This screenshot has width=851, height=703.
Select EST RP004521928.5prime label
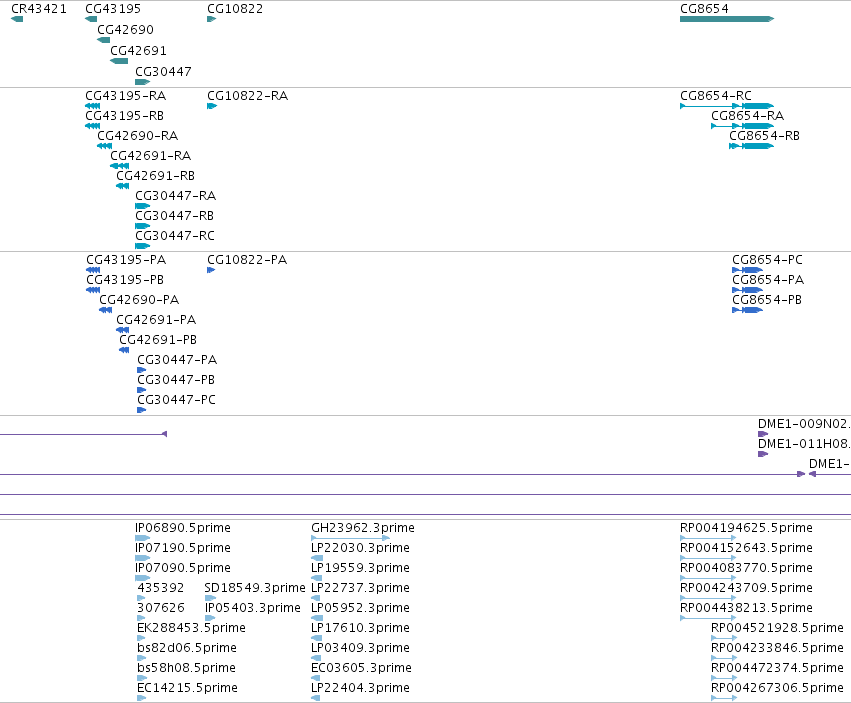click(778, 628)
